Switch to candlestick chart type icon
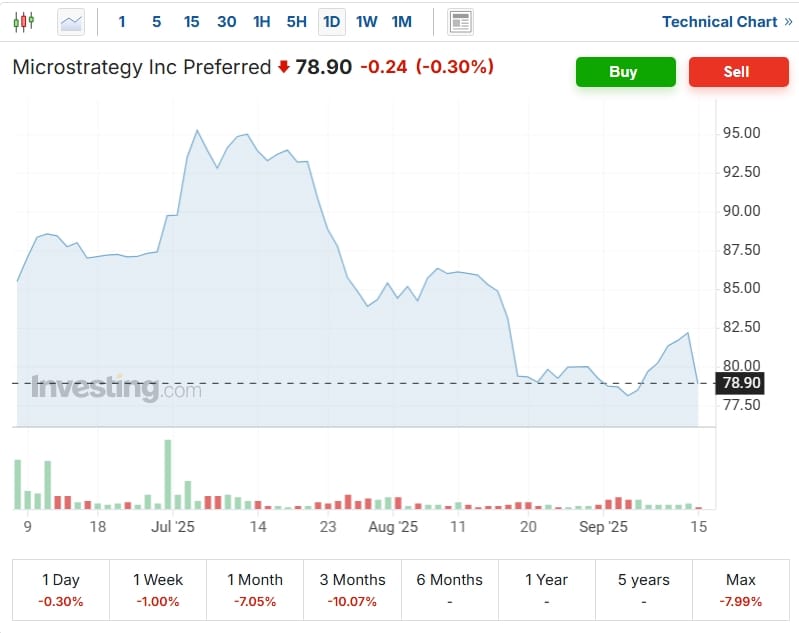 pyautogui.click(x=24, y=22)
